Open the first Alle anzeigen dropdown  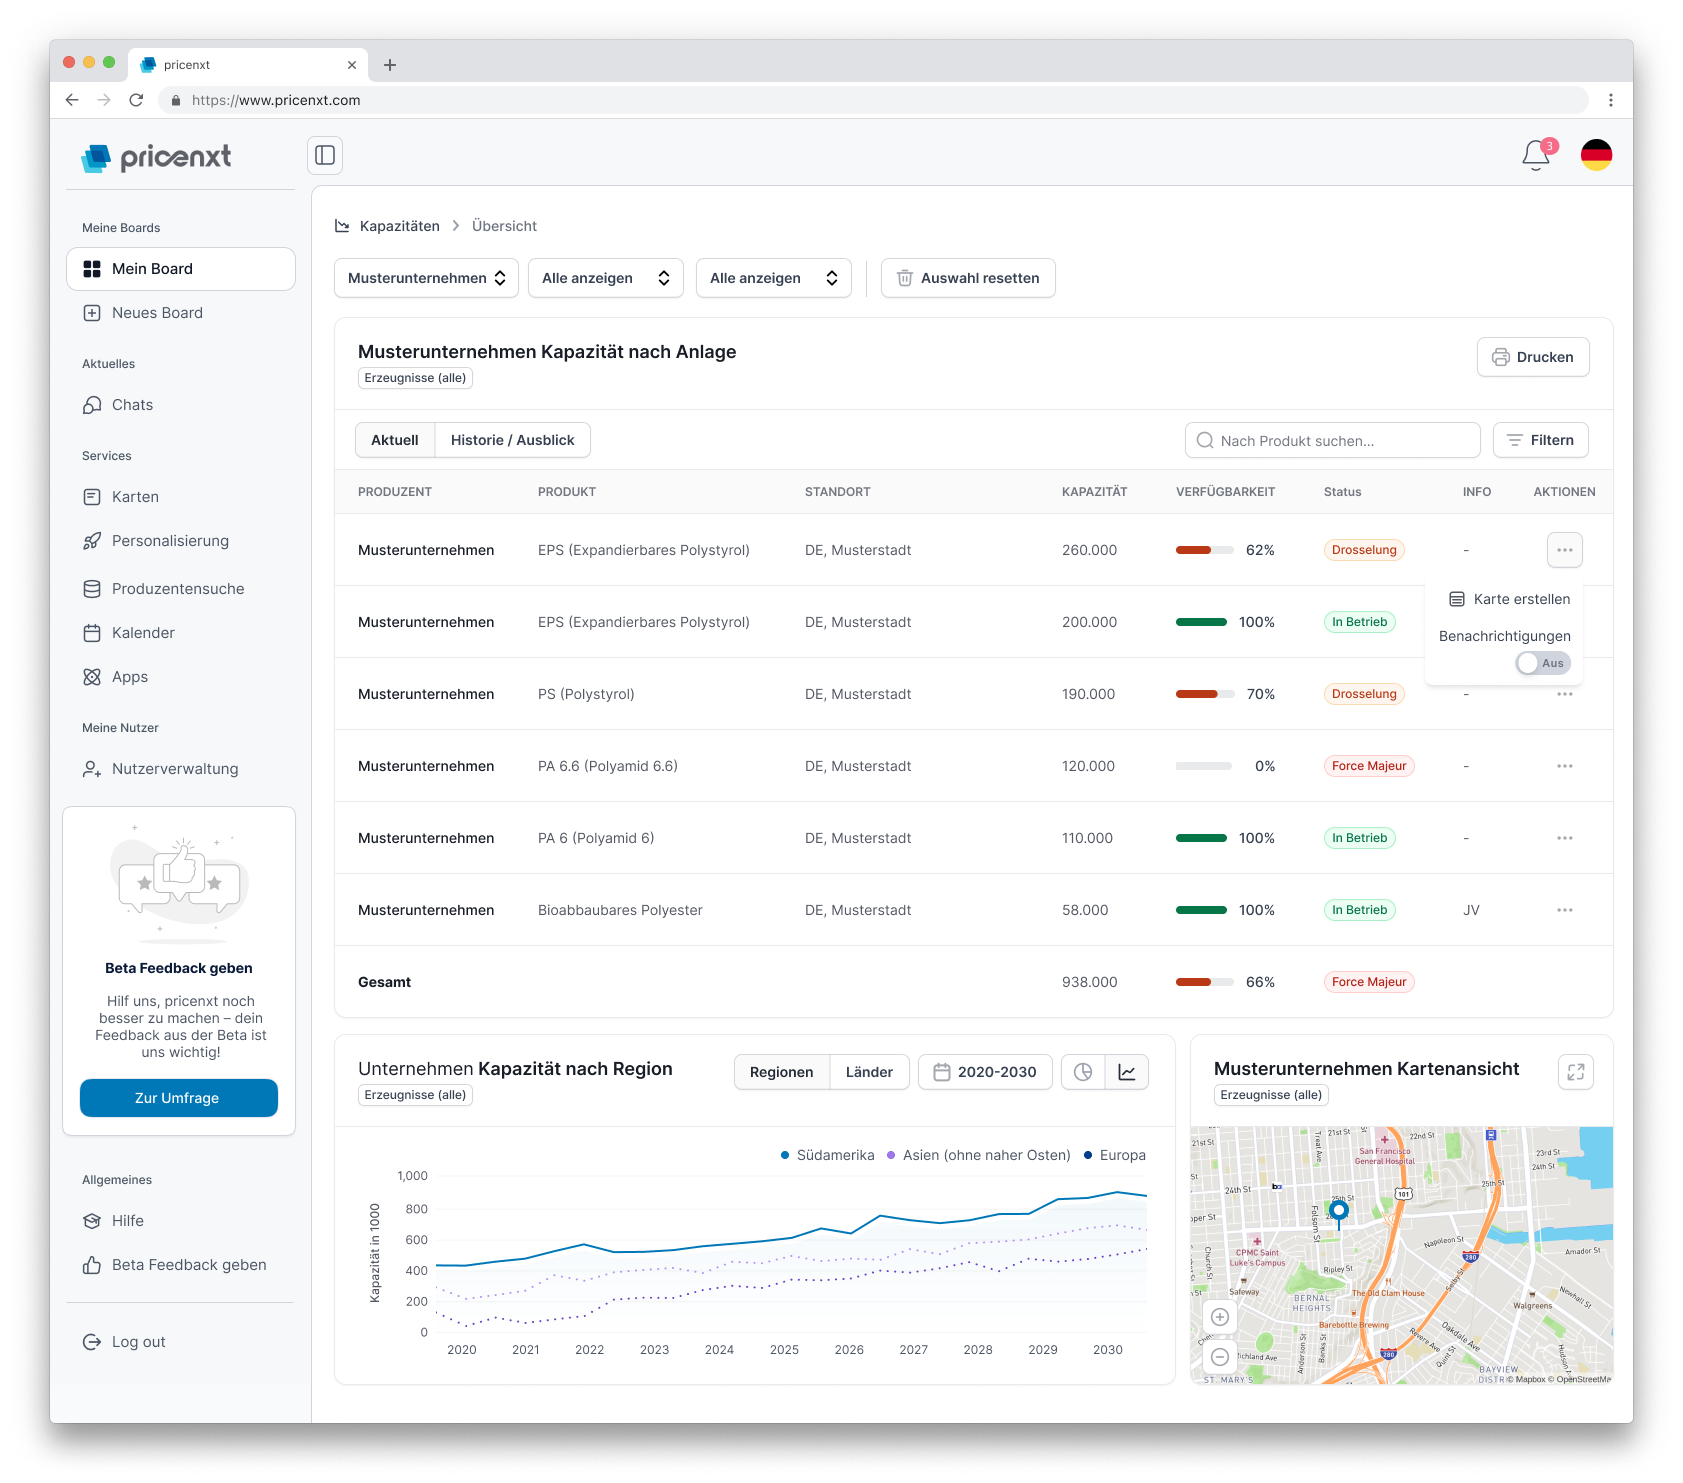pyautogui.click(x=605, y=278)
